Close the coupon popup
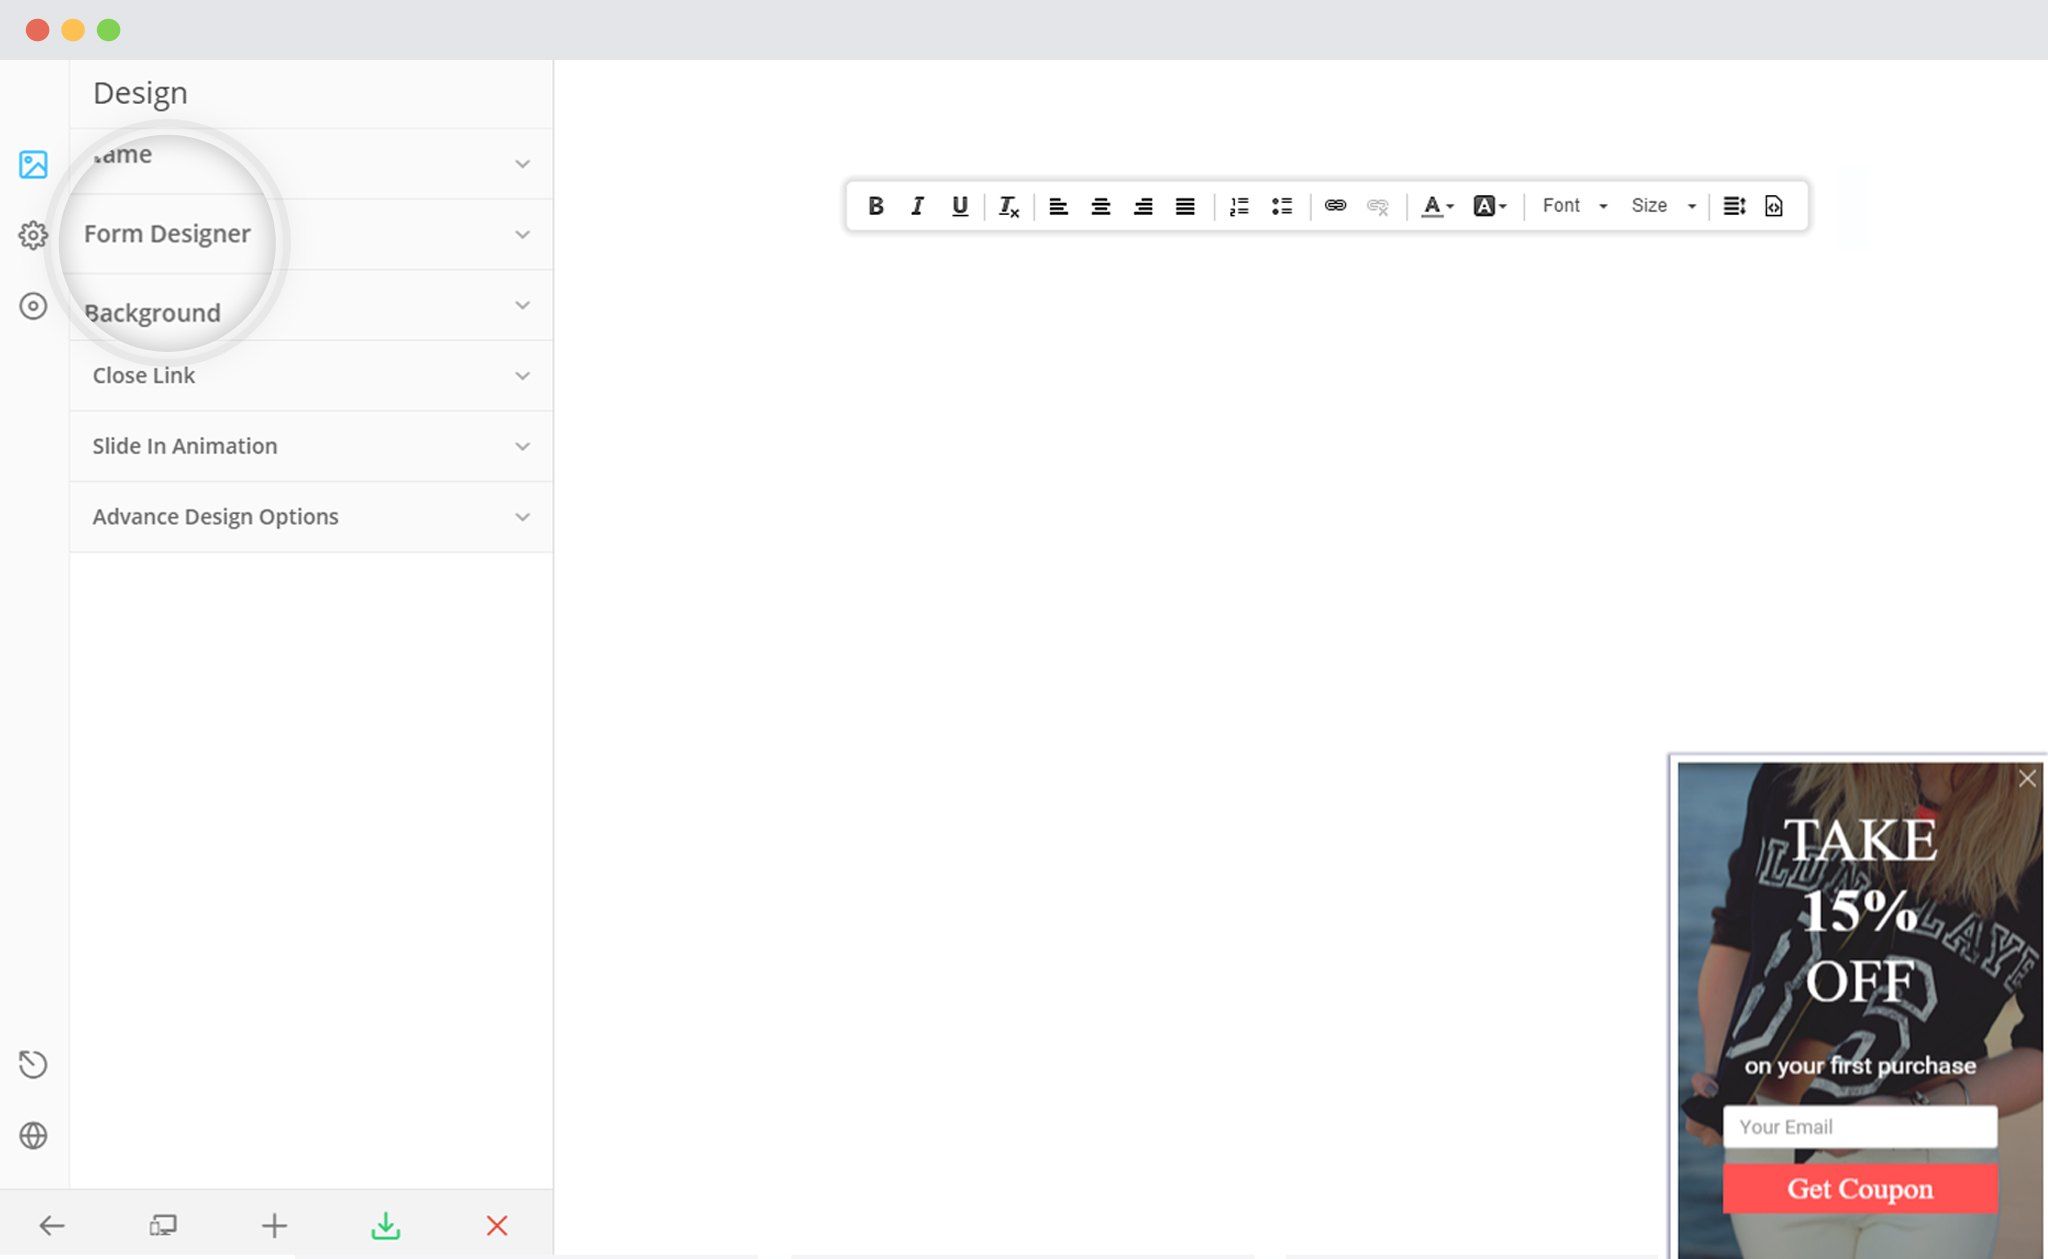This screenshot has height=1259, width=2048. [x=2027, y=778]
